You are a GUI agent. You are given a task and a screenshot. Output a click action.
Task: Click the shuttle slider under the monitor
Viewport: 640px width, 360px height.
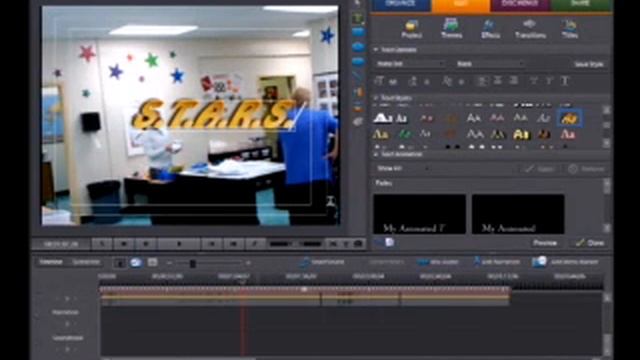(295, 244)
